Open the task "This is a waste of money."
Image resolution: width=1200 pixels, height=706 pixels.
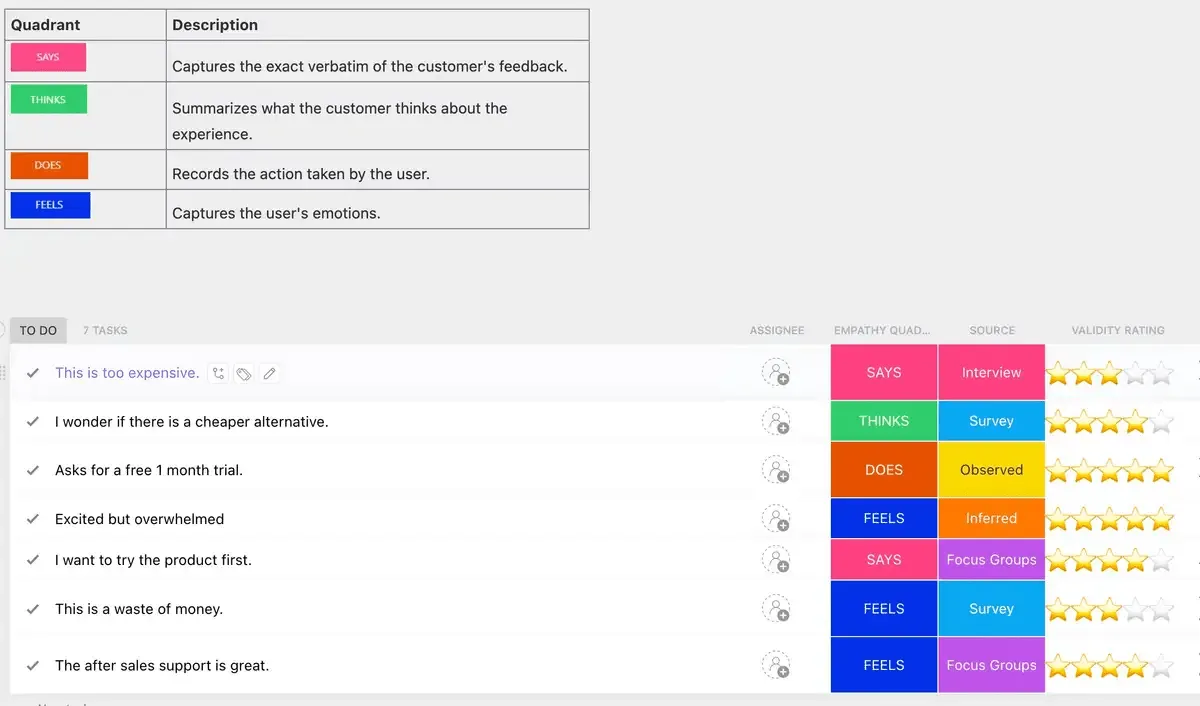tap(139, 609)
